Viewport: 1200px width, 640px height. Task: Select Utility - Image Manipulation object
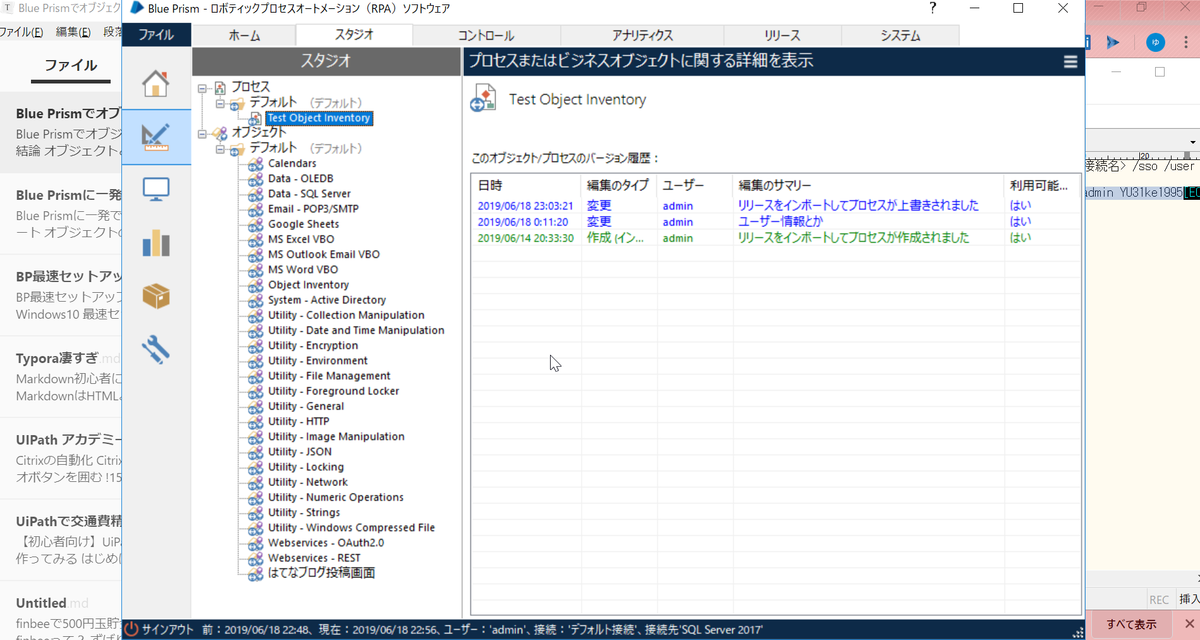coord(336,437)
